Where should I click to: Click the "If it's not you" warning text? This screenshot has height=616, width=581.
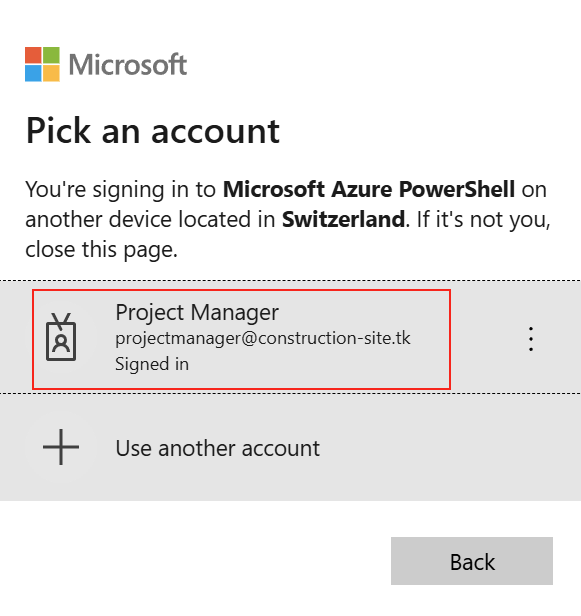click(483, 219)
